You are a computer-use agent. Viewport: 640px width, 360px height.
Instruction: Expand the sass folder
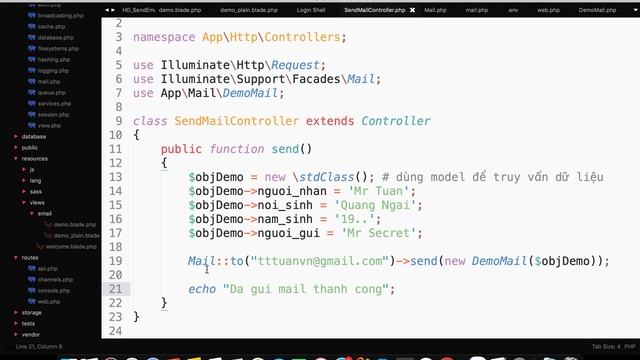click(24, 191)
